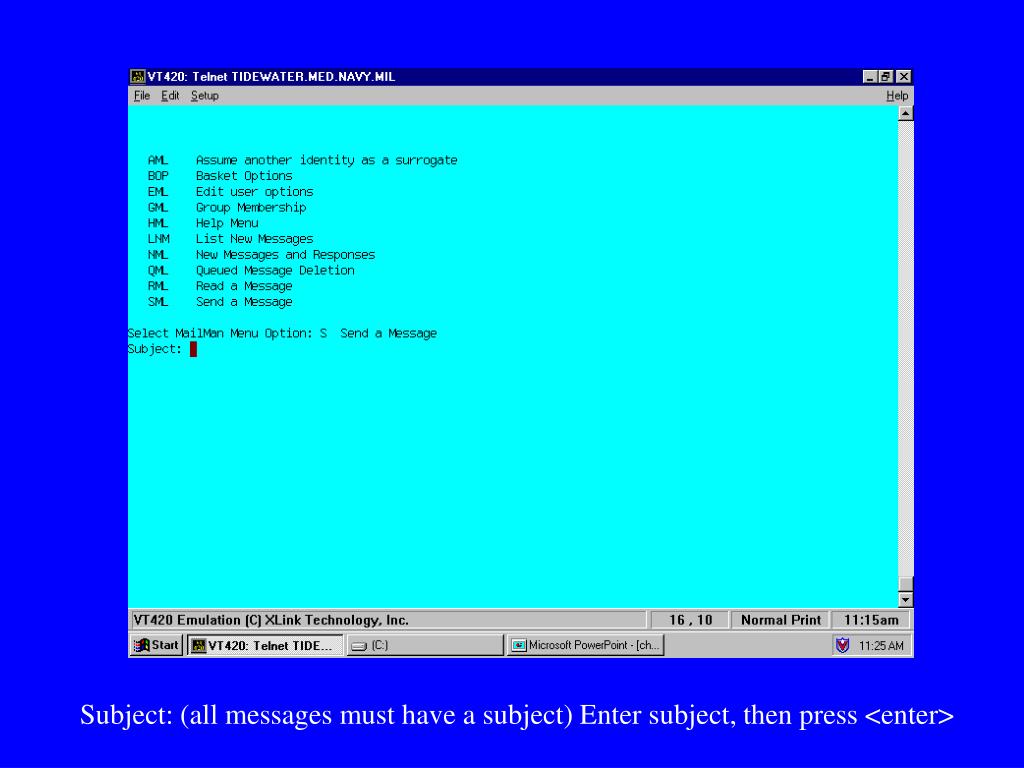Click NML New Messages and Responses line

[261, 255]
